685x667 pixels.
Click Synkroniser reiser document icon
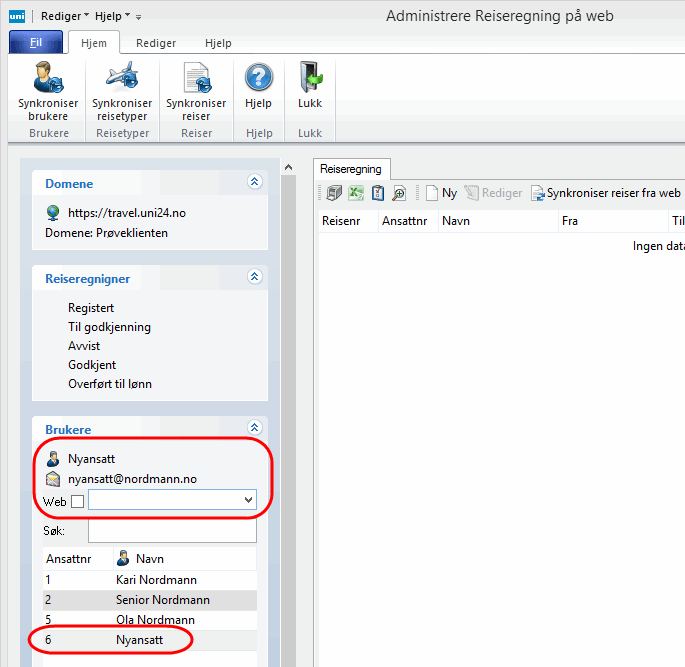pyautogui.click(x=196, y=79)
